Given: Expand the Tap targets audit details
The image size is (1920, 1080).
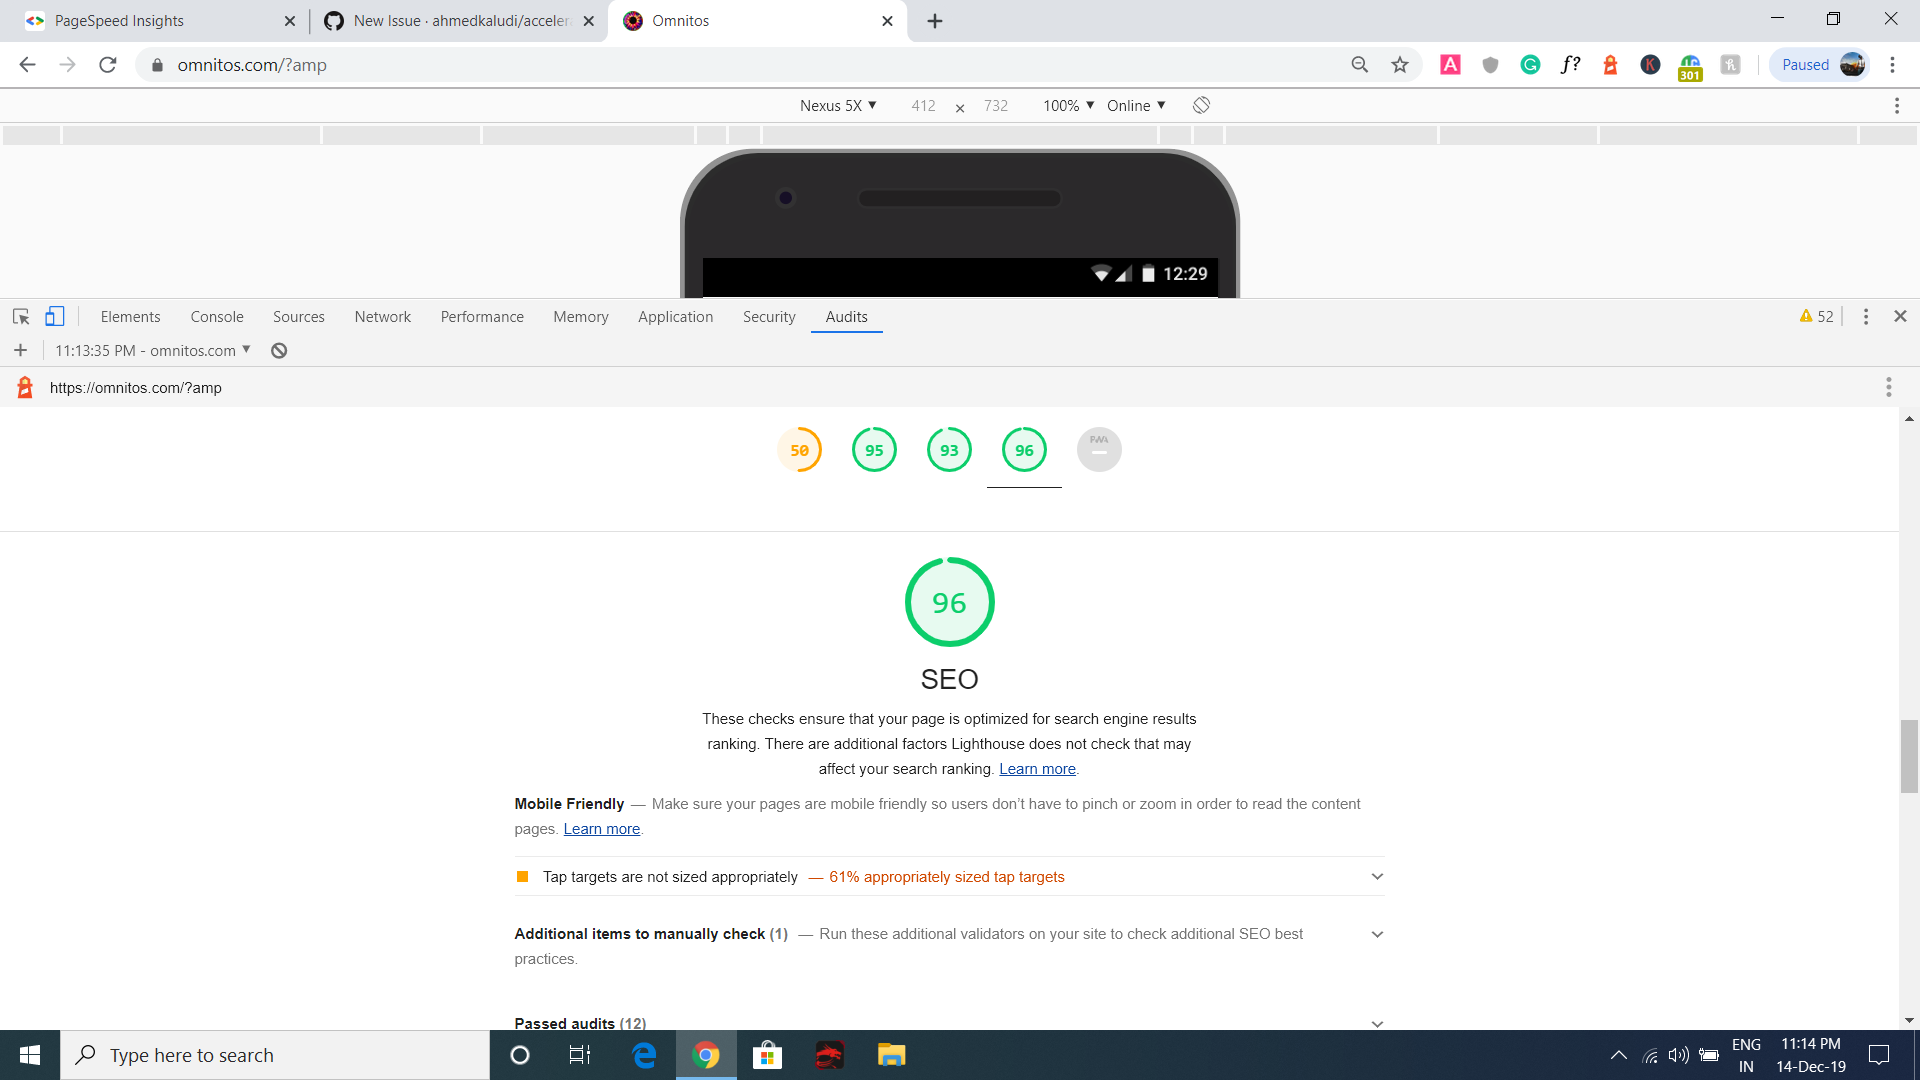Looking at the screenshot, I should (x=1377, y=876).
